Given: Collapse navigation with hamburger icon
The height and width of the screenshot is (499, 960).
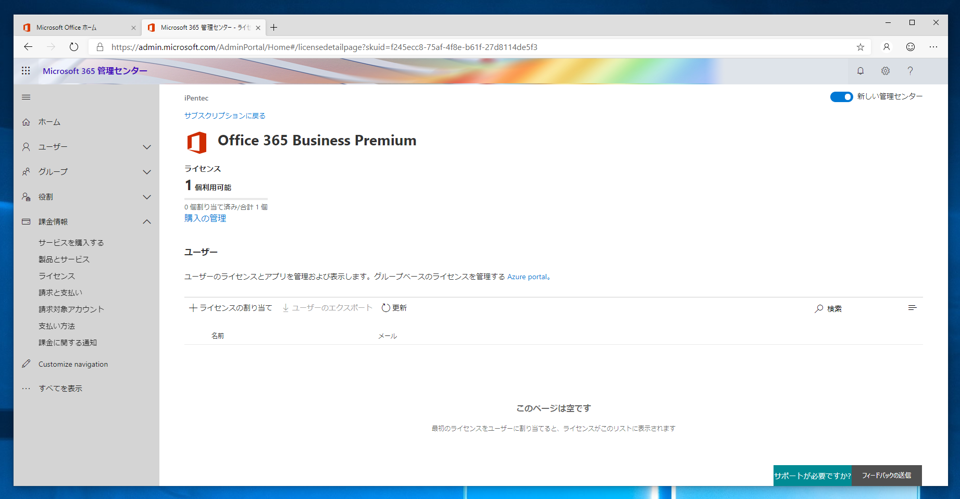Looking at the screenshot, I should pyautogui.click(x=26, y=97).
